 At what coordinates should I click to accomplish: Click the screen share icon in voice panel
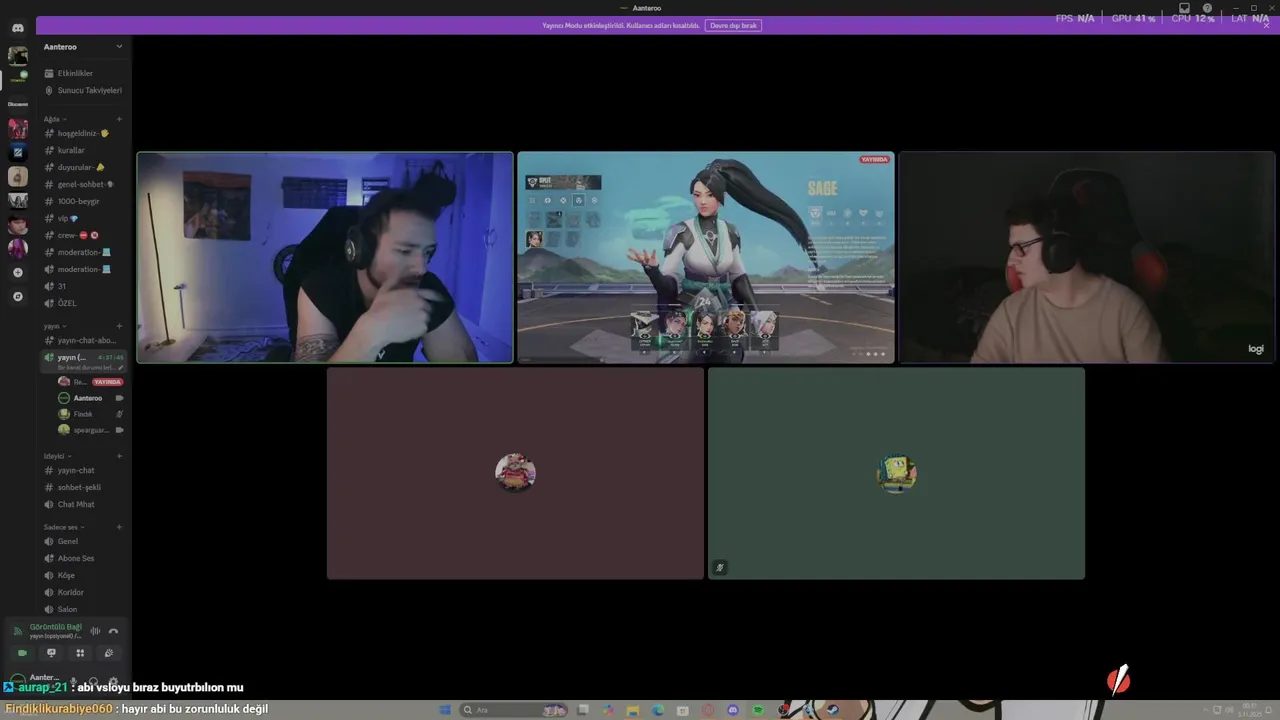[x=51, y=653]
